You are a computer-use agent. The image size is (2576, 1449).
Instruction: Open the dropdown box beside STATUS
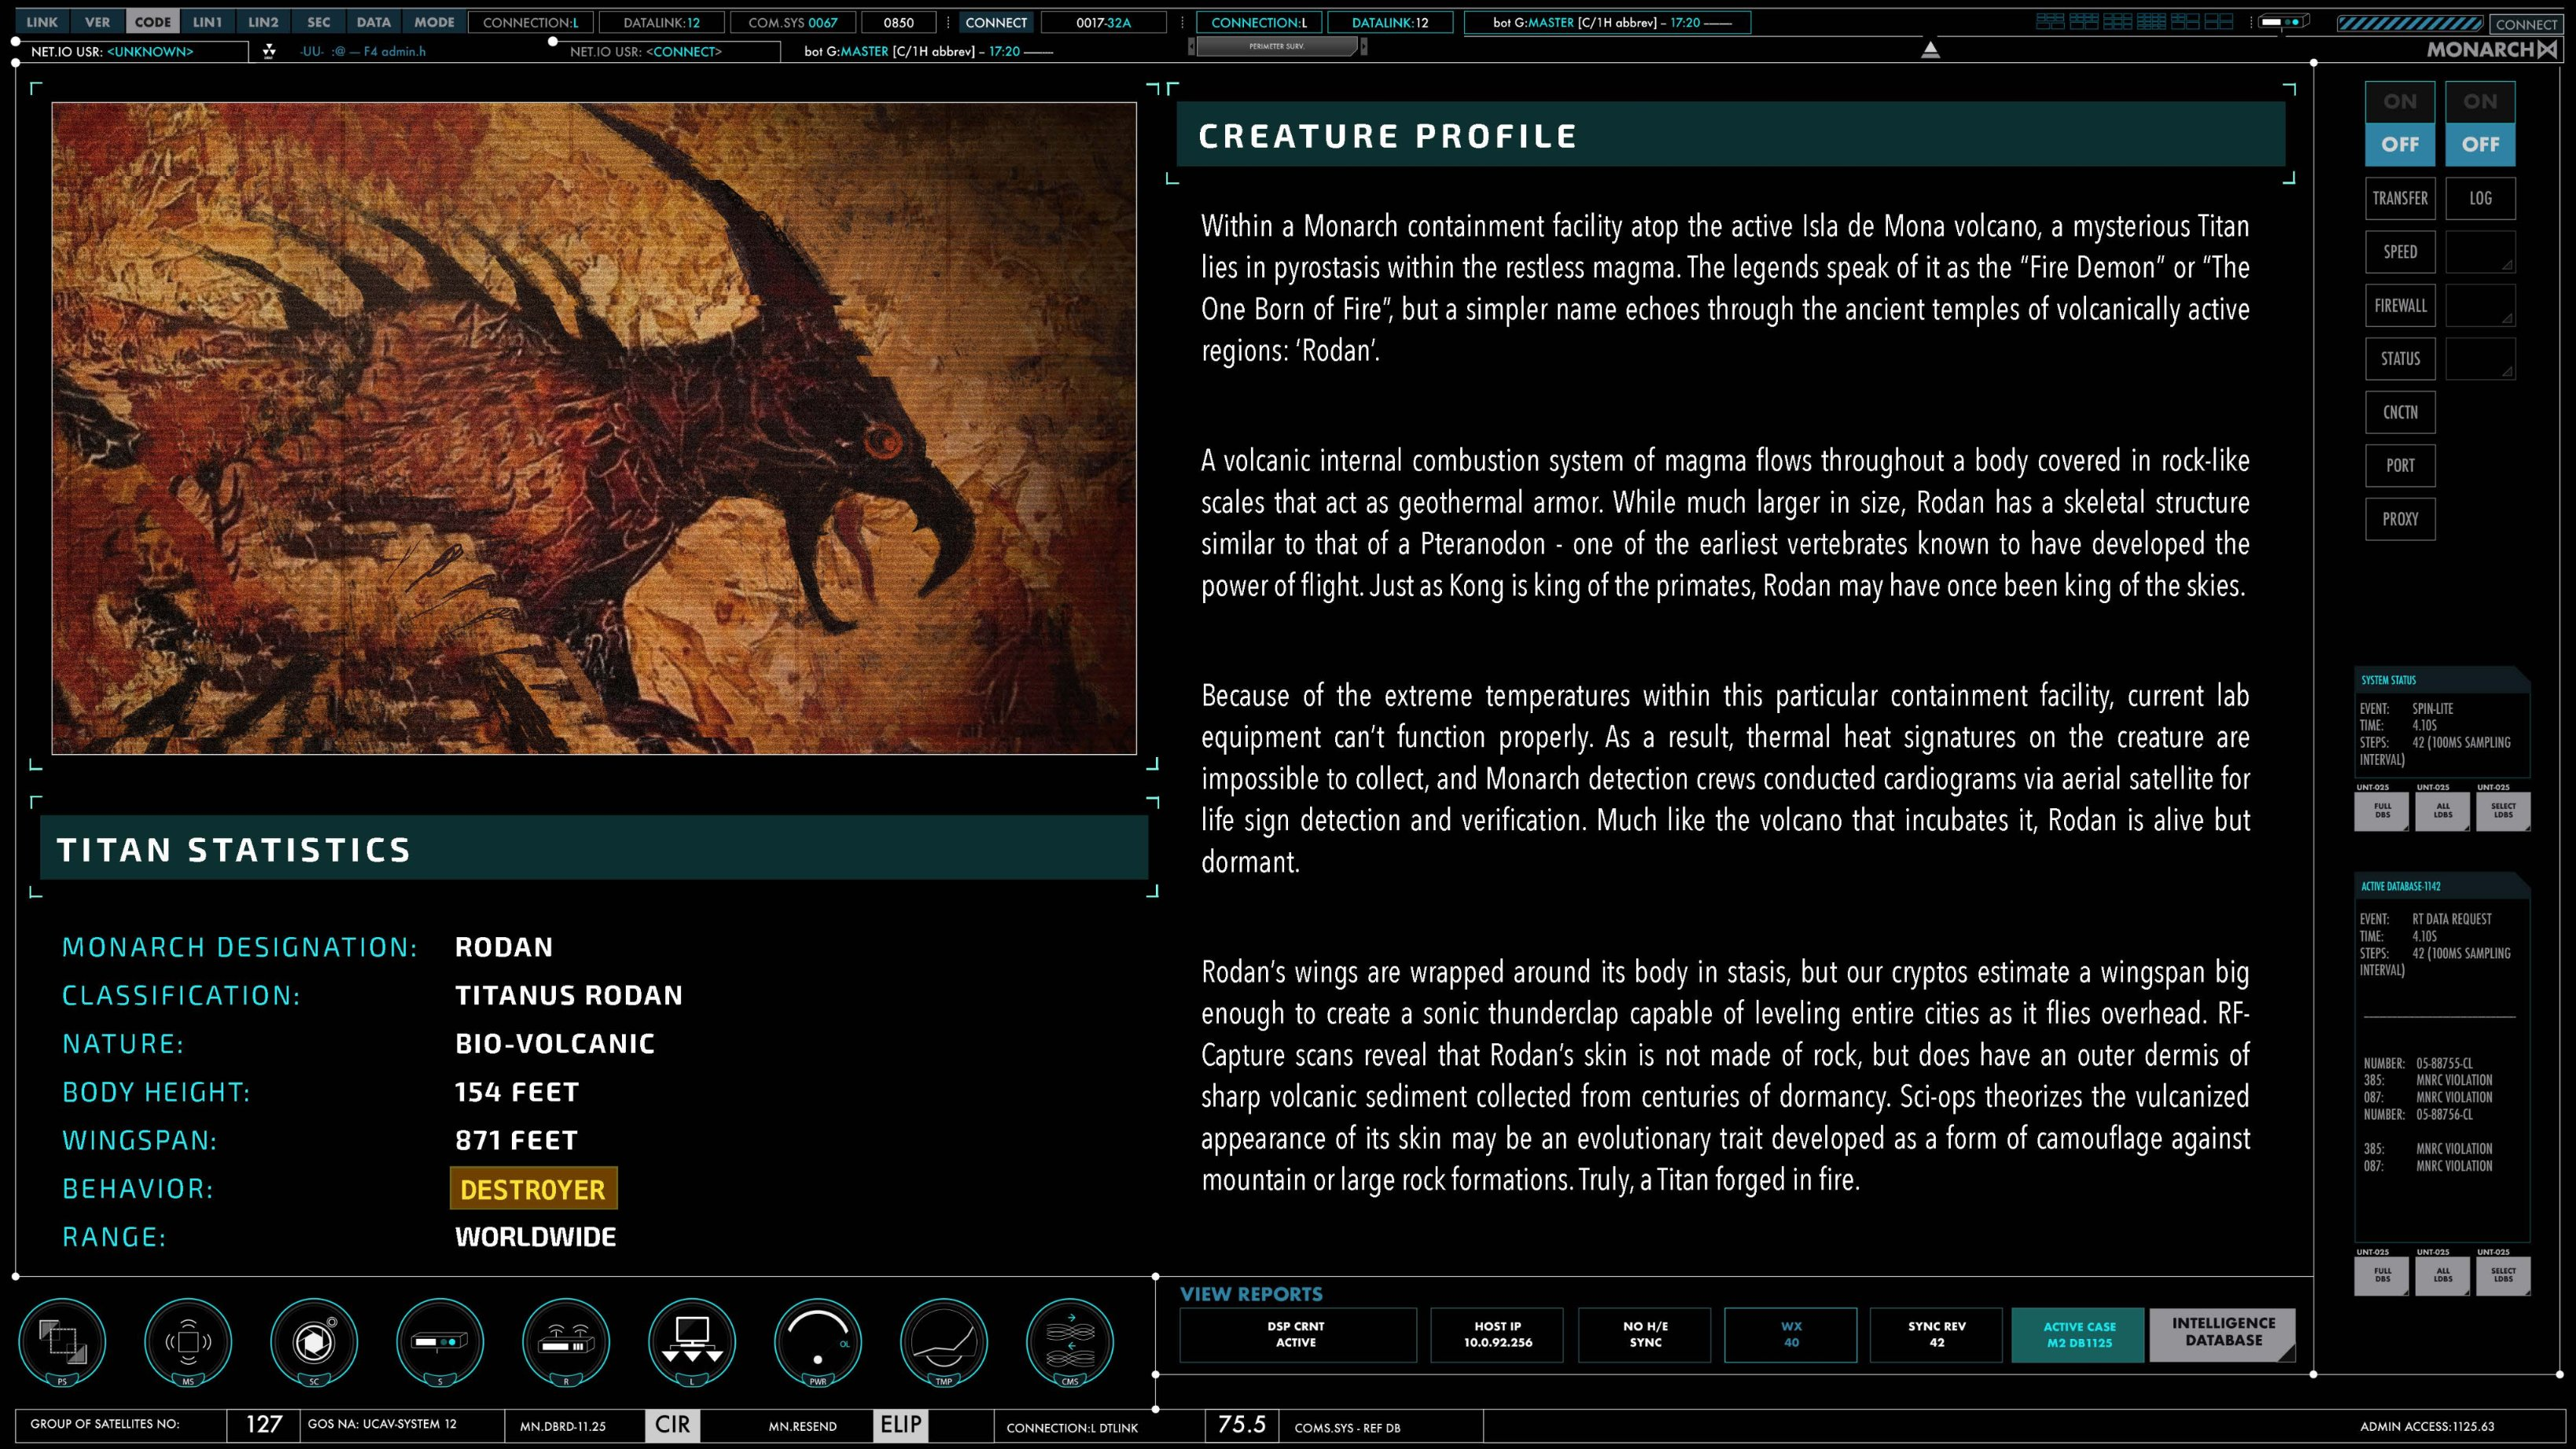point(2480,359)
